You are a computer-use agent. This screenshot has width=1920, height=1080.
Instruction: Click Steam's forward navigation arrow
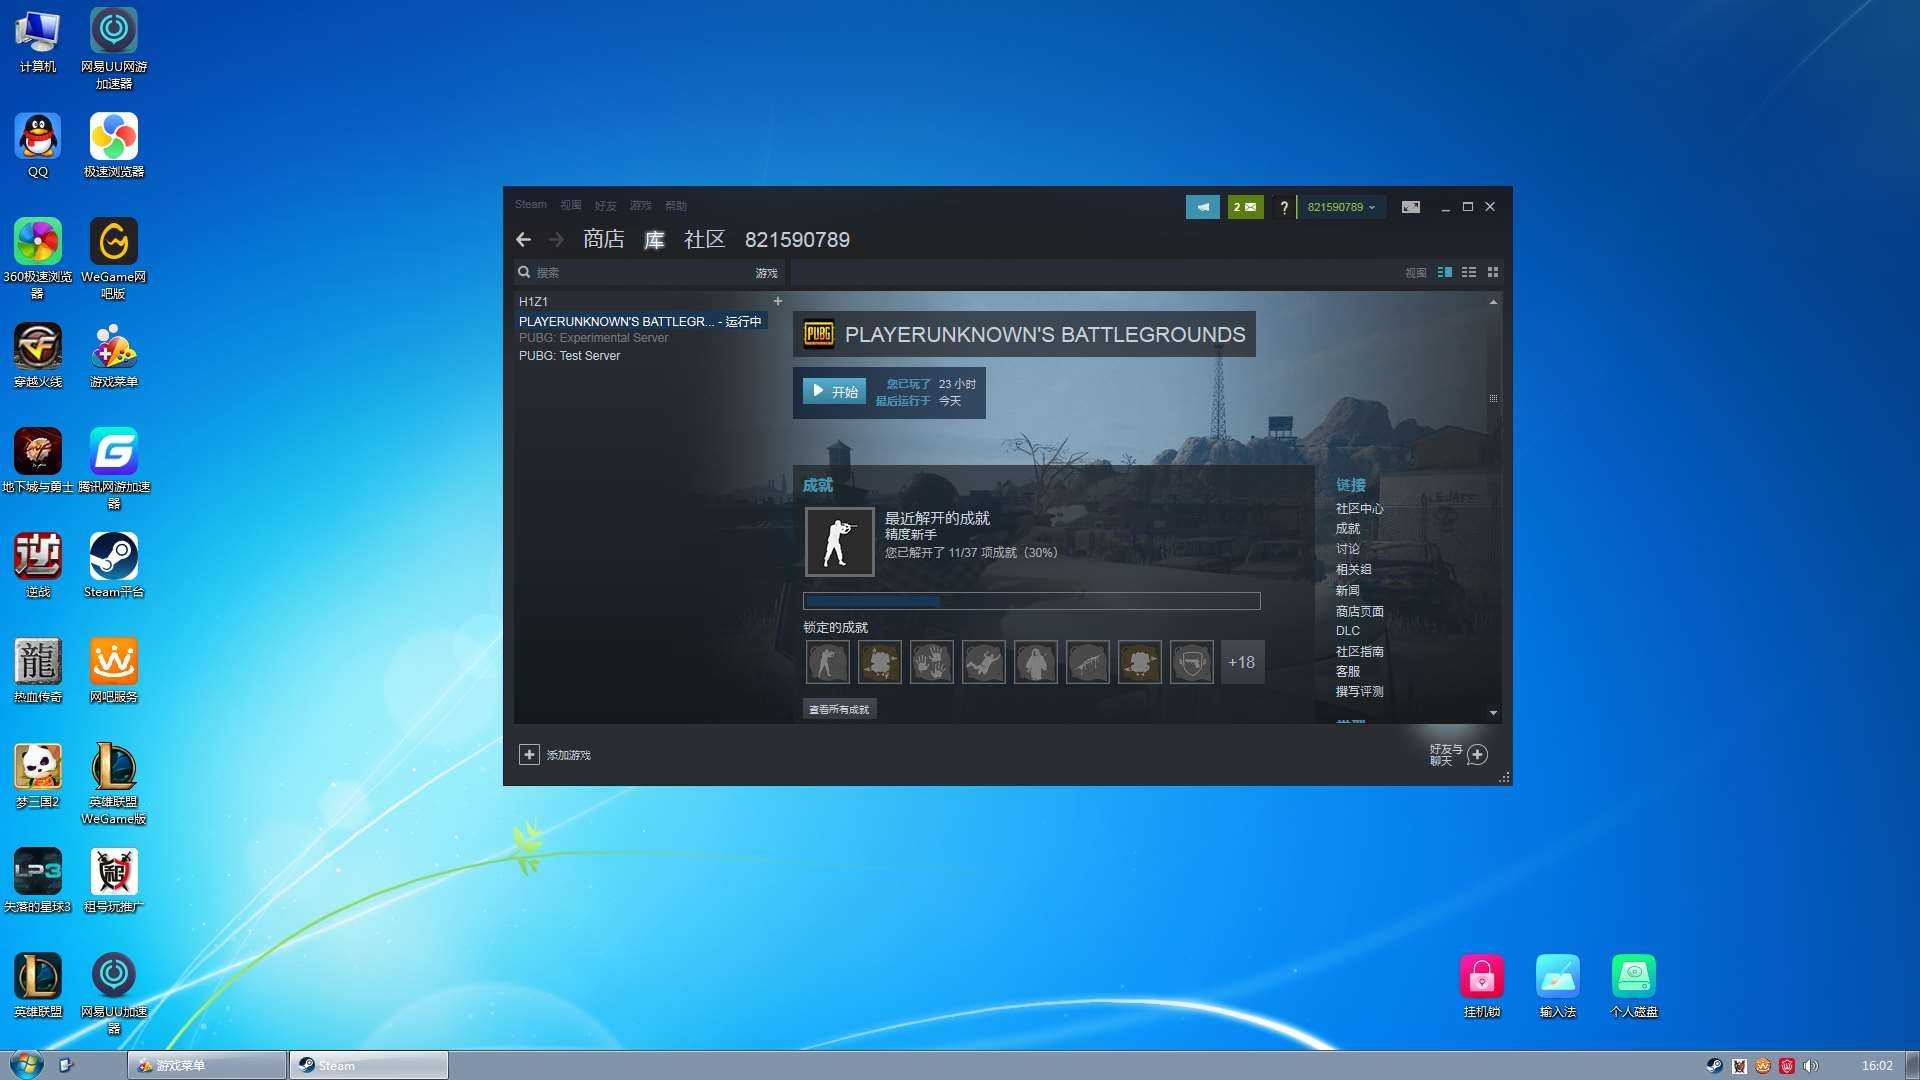[x=556, y=240]
